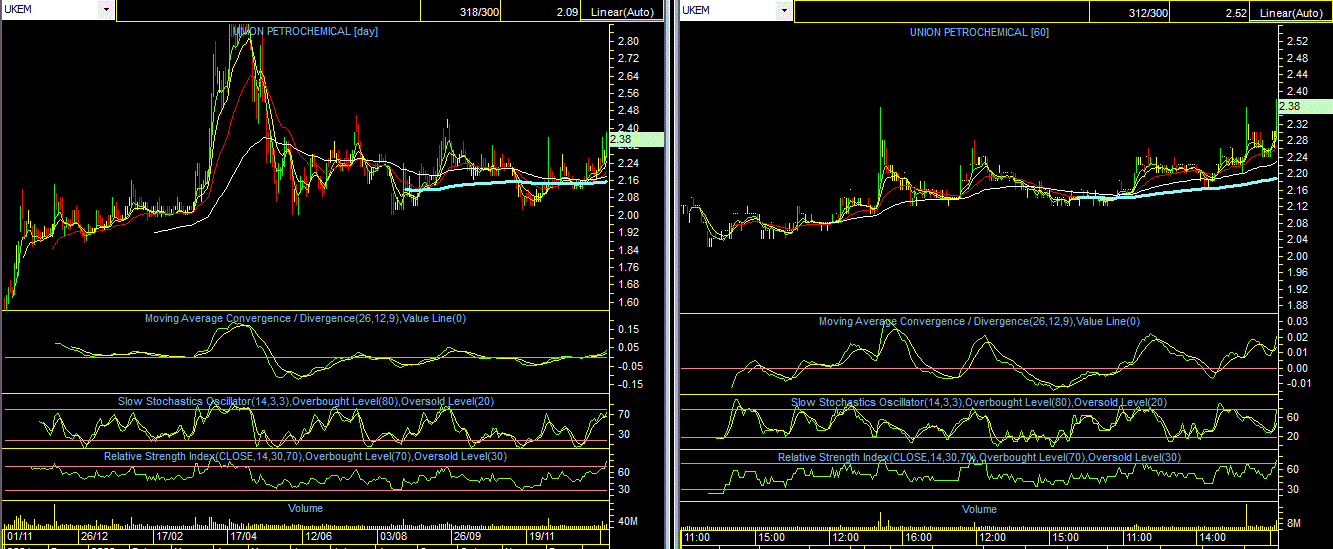Screen dimensions: 1333x549
Task: Click the 2.38 last price tag on the 60-minute chart
Action: tap(1305, 106)
